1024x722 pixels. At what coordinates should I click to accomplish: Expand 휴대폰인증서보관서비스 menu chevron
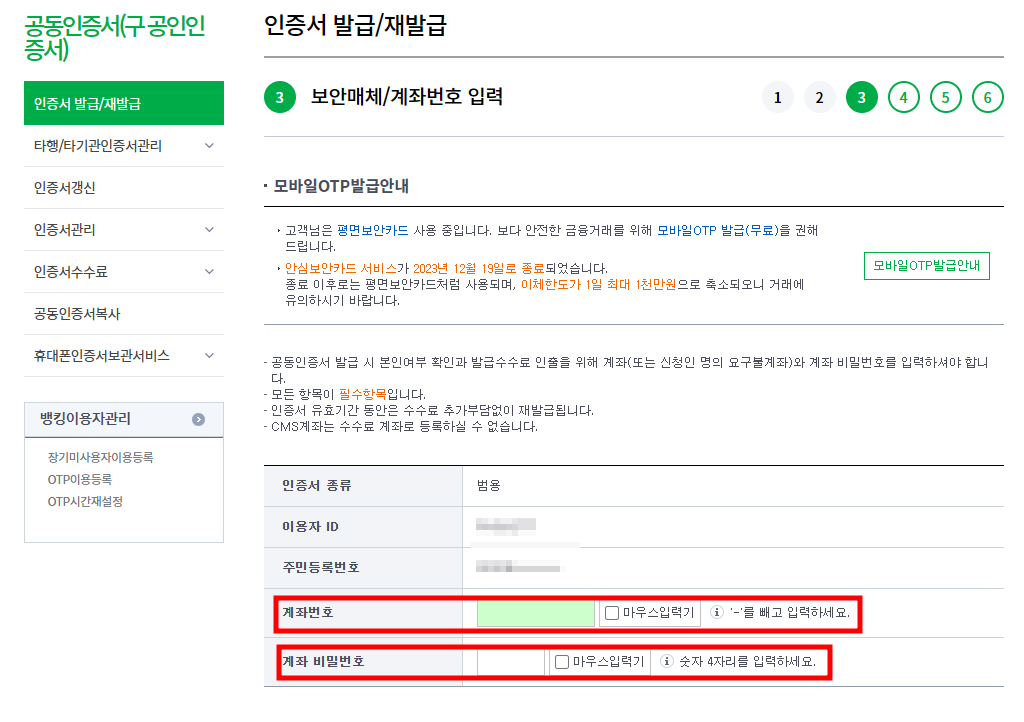point(209,356)
